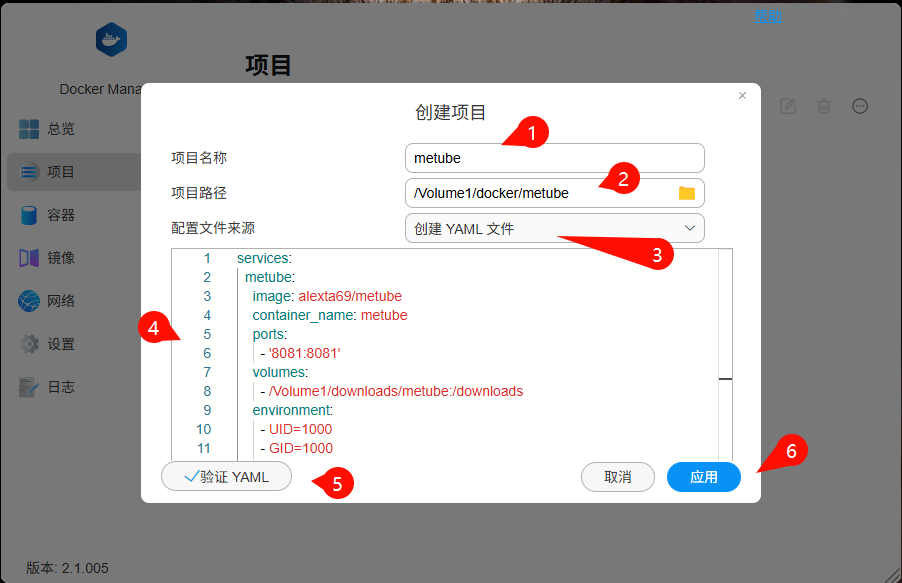This screenshot has height=583, width=902.
Task: Click the 总览 menu label
Action: (x=61, y=129)
